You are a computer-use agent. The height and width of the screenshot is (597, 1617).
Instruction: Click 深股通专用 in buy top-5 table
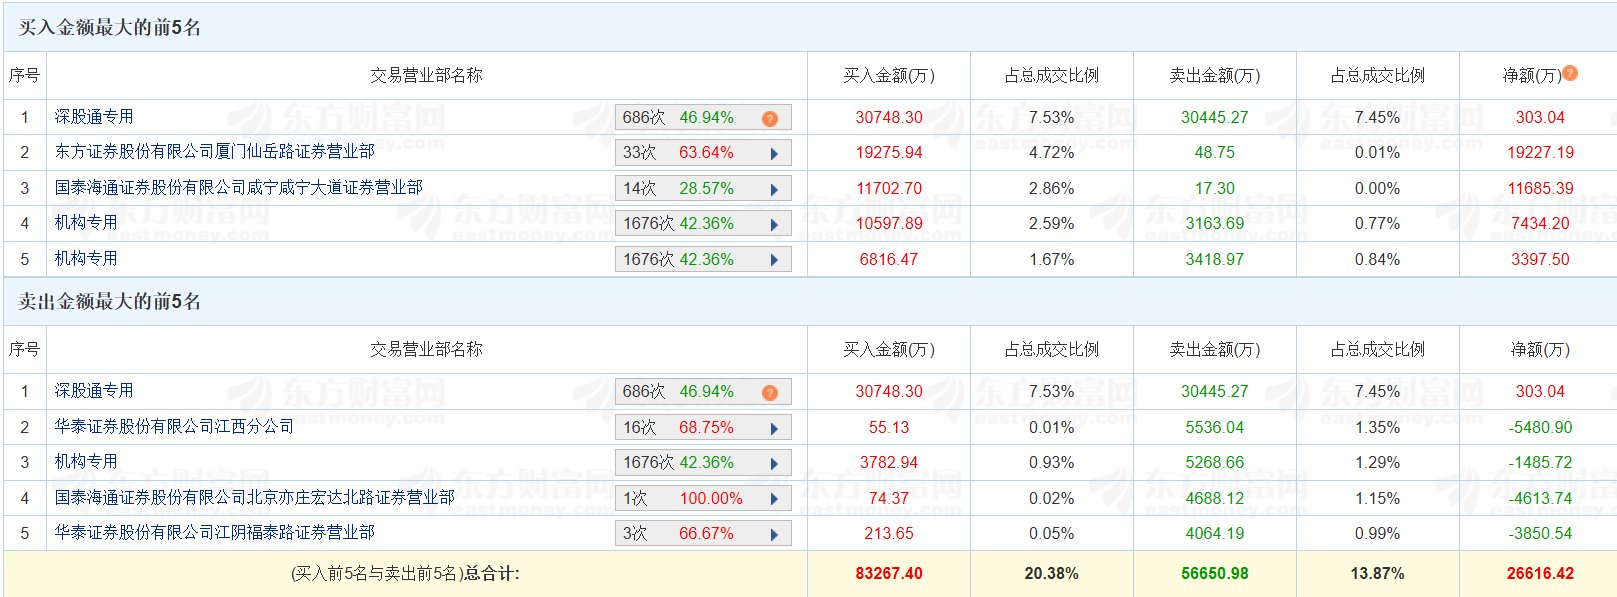click(x=94, y=116)
